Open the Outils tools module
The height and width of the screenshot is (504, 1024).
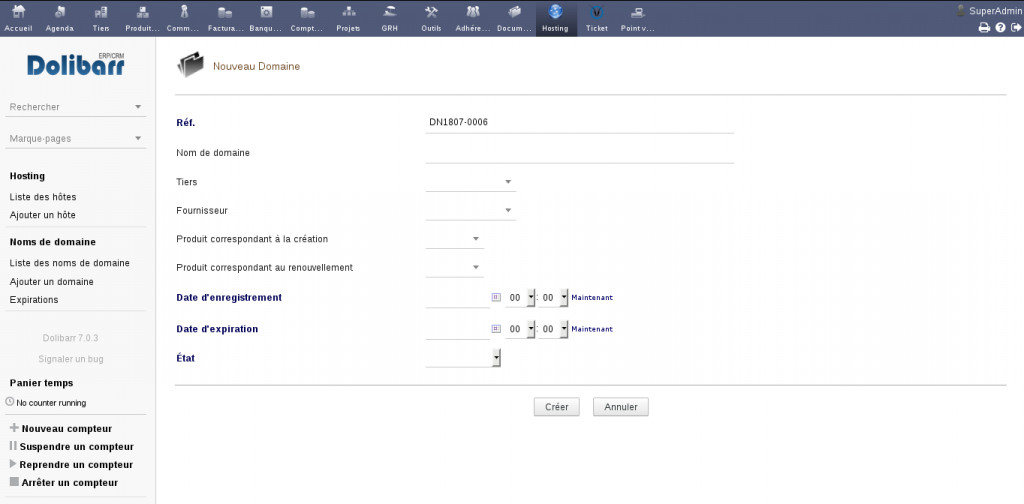pos(431,18)
